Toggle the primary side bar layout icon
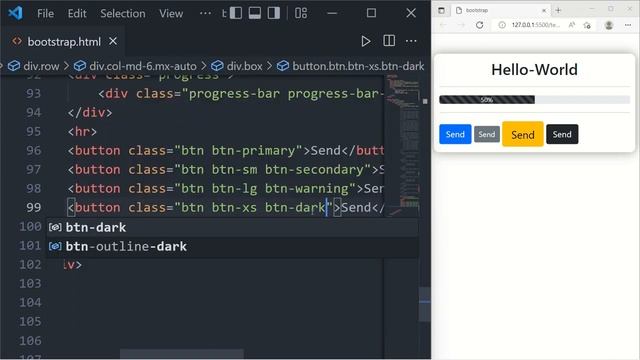The image size is (640, 360). 236,13
